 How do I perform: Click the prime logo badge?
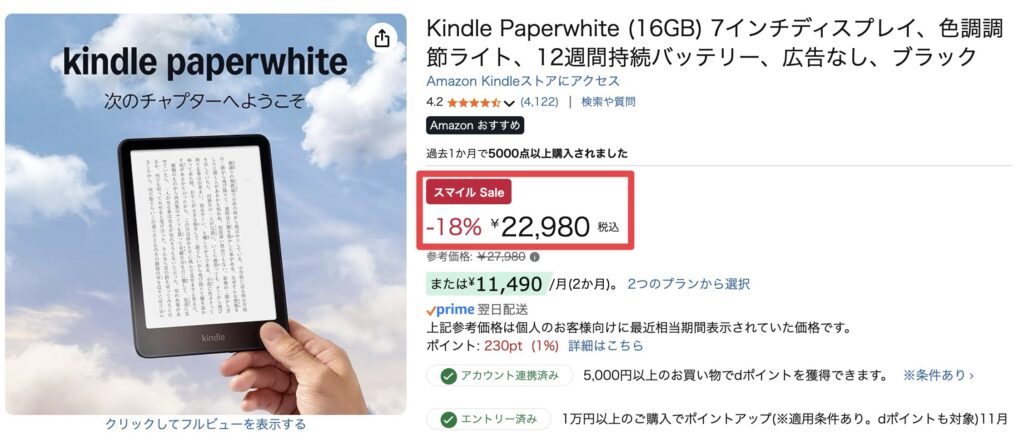tap(450, 310)
